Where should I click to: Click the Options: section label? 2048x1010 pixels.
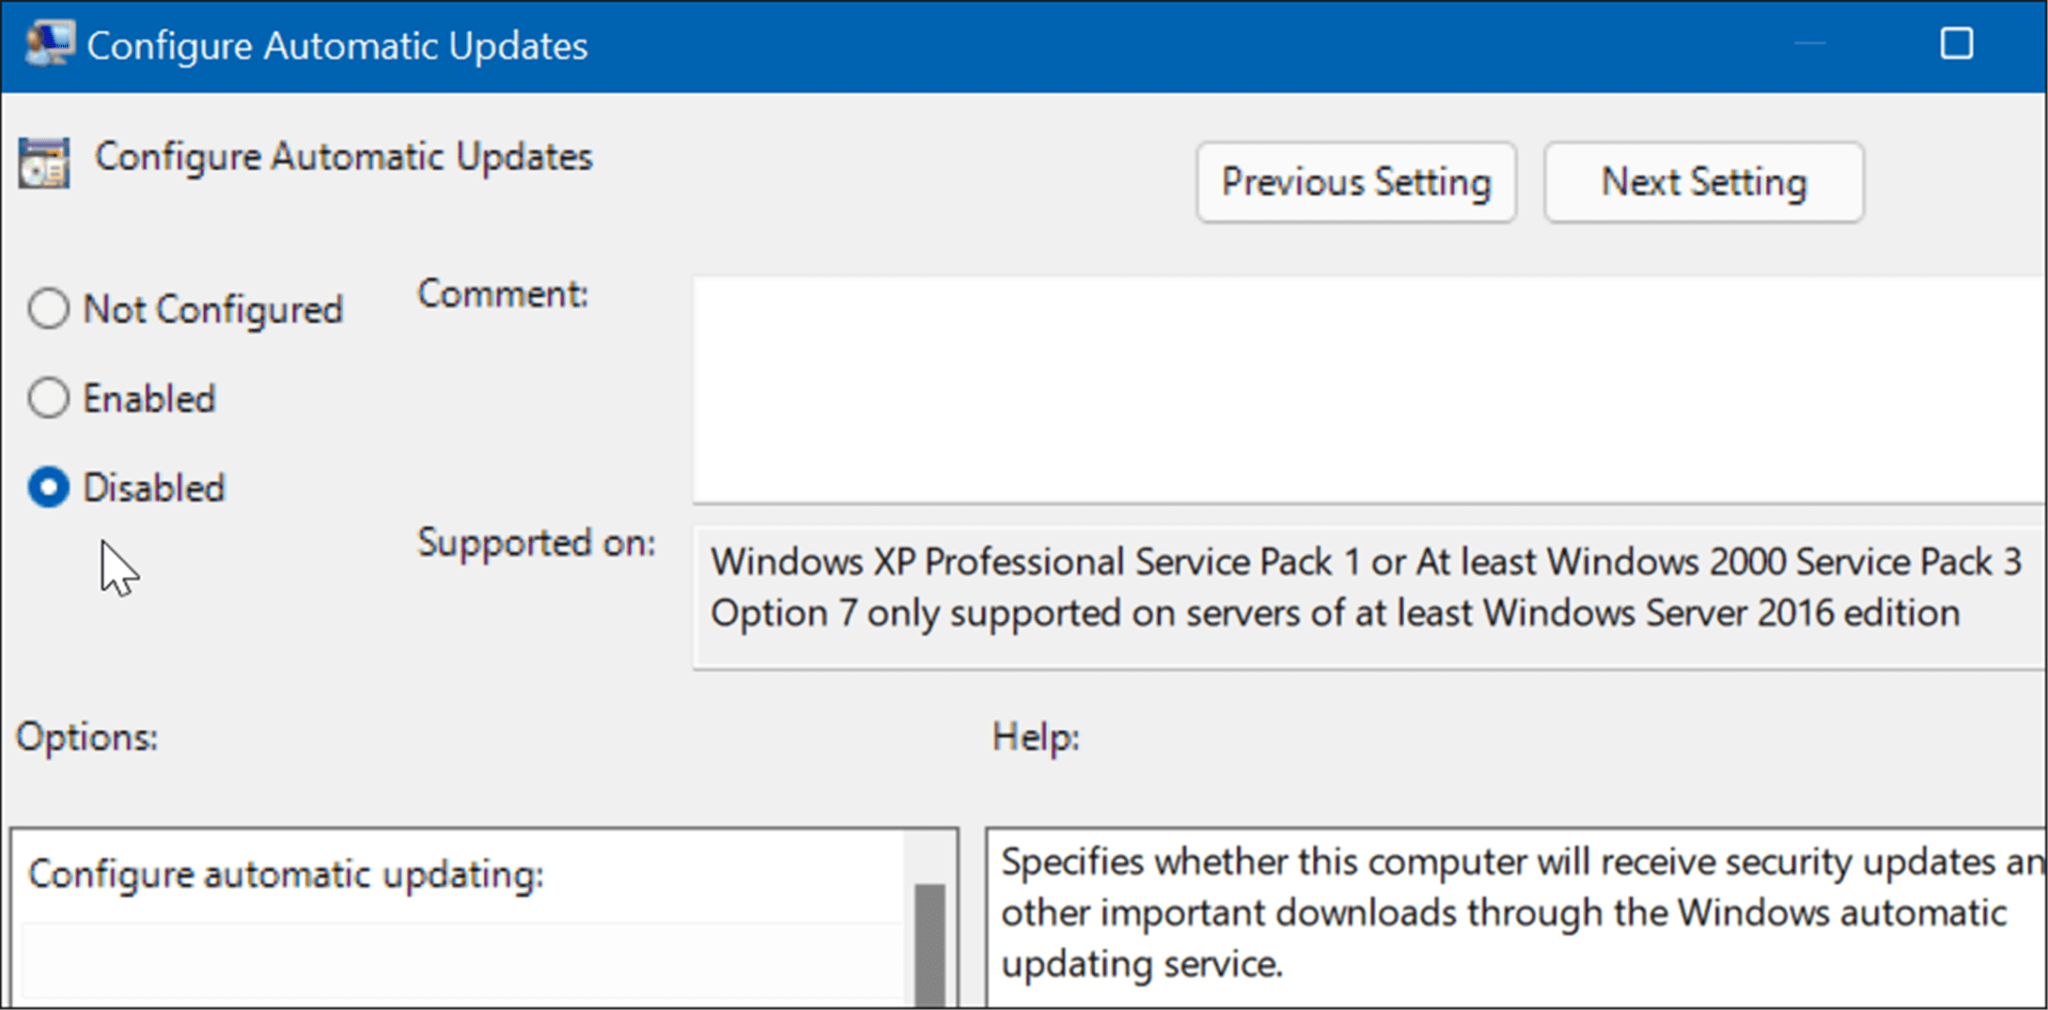click(x=86, y=737)
